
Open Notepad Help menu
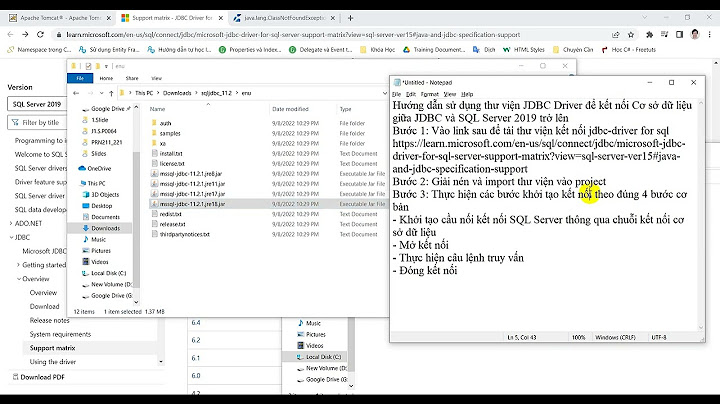tap(467, 94)
